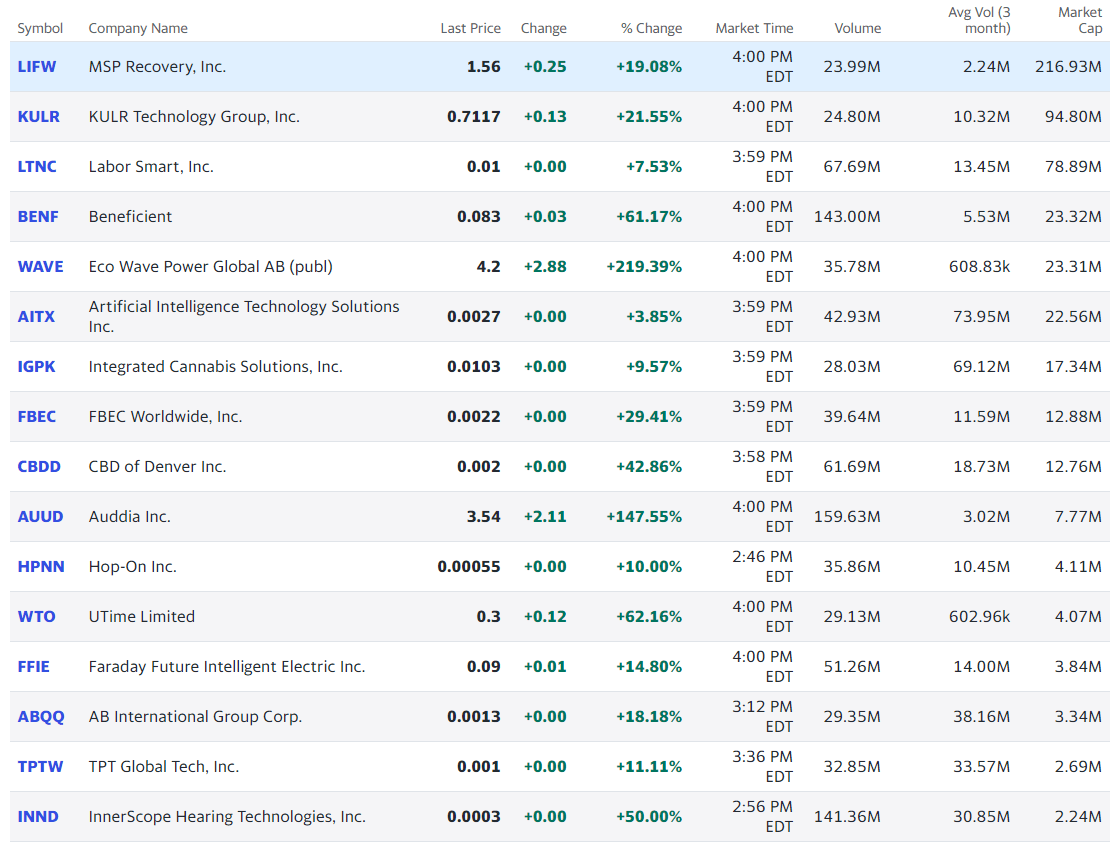Image resolution: width=1120 pixels, height=842 pixels.
Task: Click the 159.63M volume value
Action: [847, 516]
